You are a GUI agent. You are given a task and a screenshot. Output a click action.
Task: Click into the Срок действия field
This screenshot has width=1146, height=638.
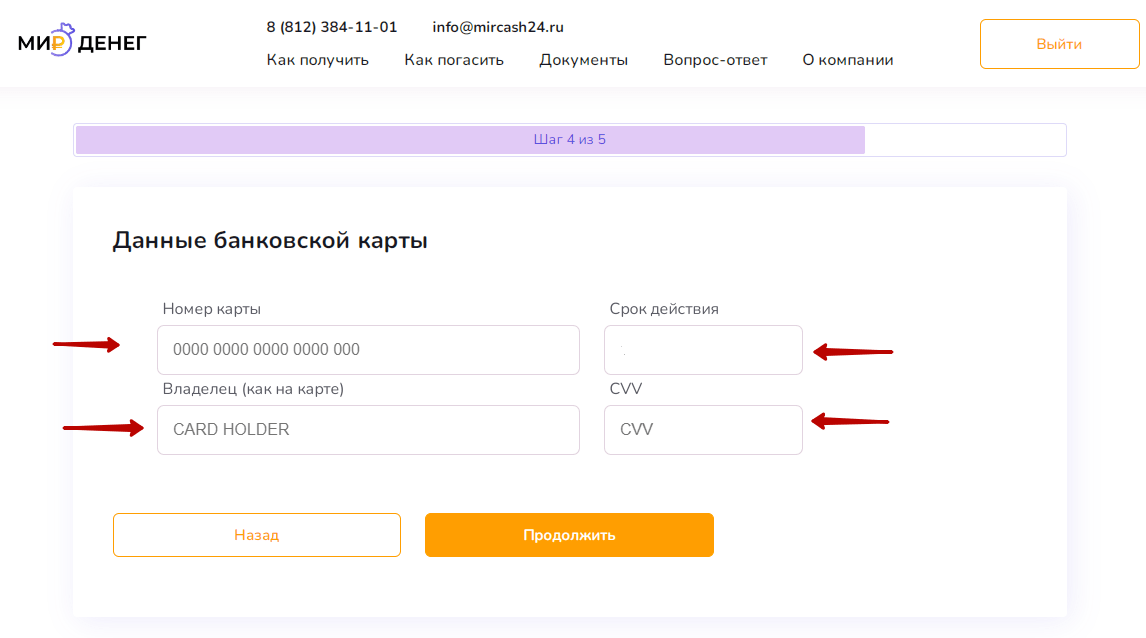[x=703, y=350]
